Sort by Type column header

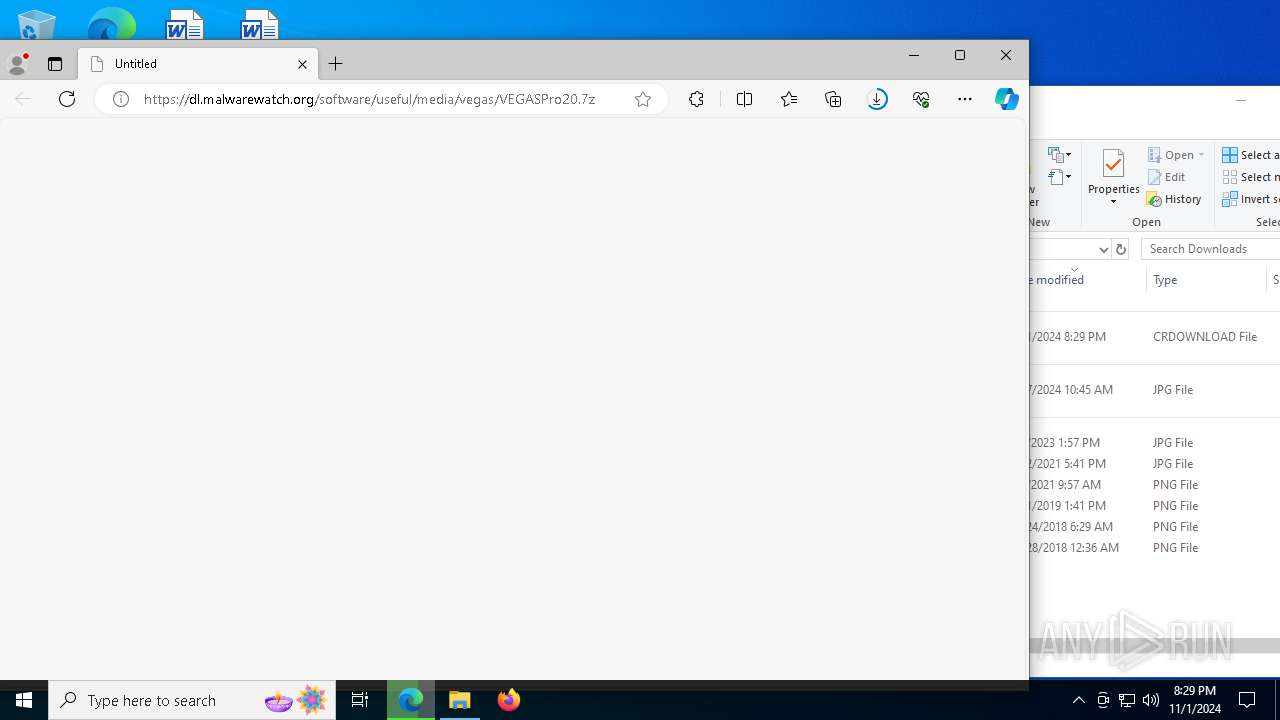tap(1206, 280)
